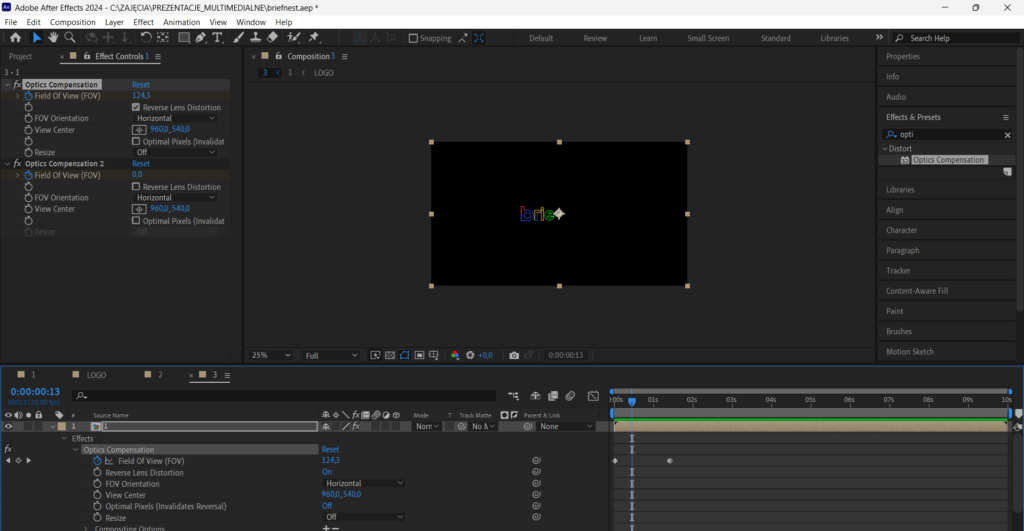The image size is (1024, 531).
Task: Uncheck Reverse Lens Distortion in Optics Compensation
Action: pos(136,107)
